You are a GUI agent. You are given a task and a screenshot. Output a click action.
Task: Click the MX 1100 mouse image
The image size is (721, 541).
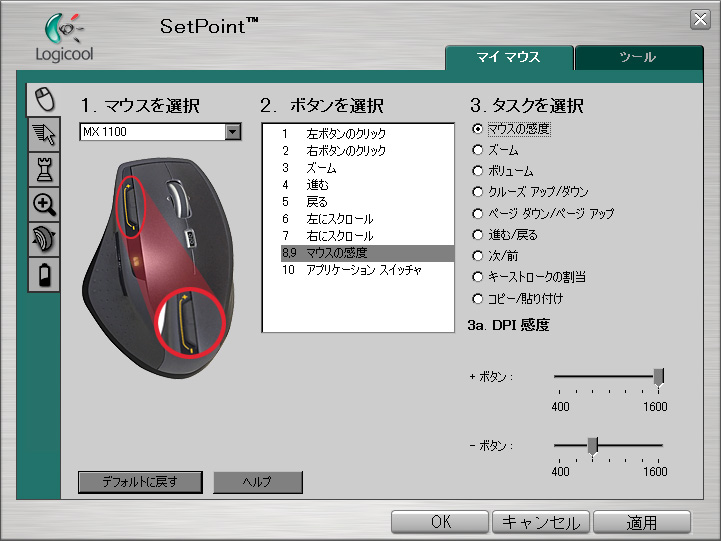pyautogui.click(x=159, y=268)
